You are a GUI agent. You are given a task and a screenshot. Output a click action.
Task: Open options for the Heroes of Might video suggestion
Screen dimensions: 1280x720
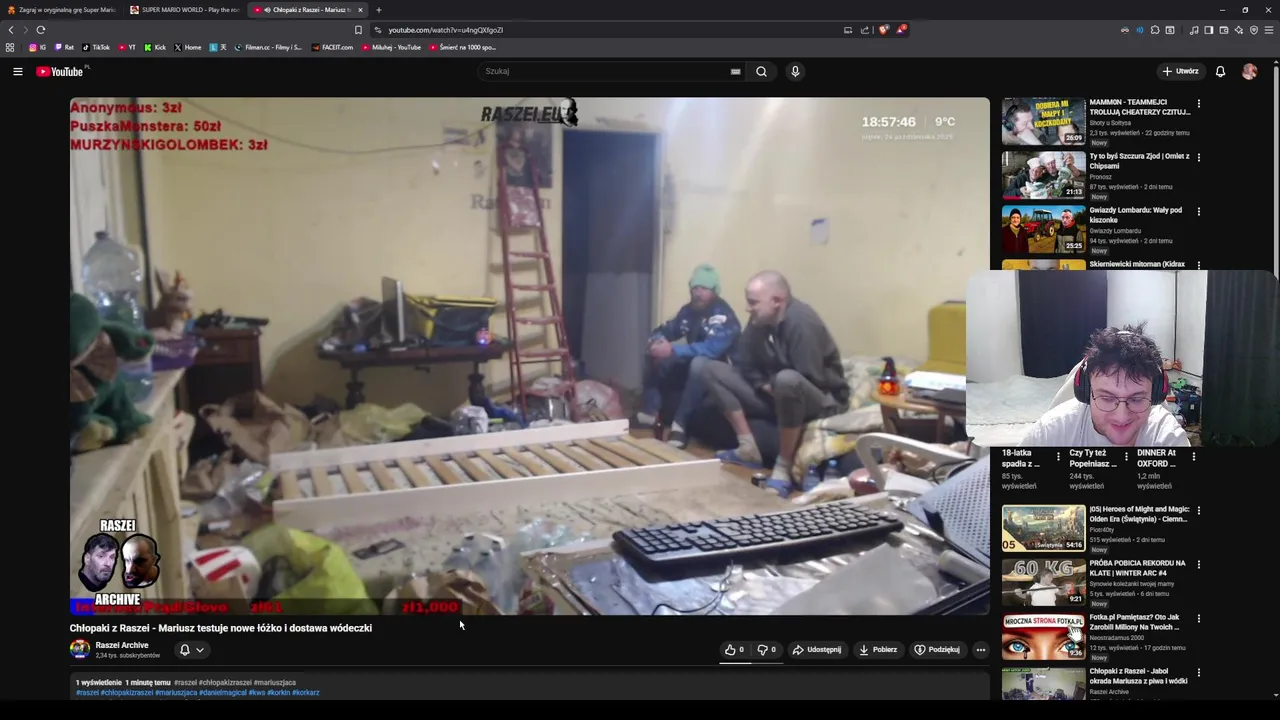tap(1198, 510)
